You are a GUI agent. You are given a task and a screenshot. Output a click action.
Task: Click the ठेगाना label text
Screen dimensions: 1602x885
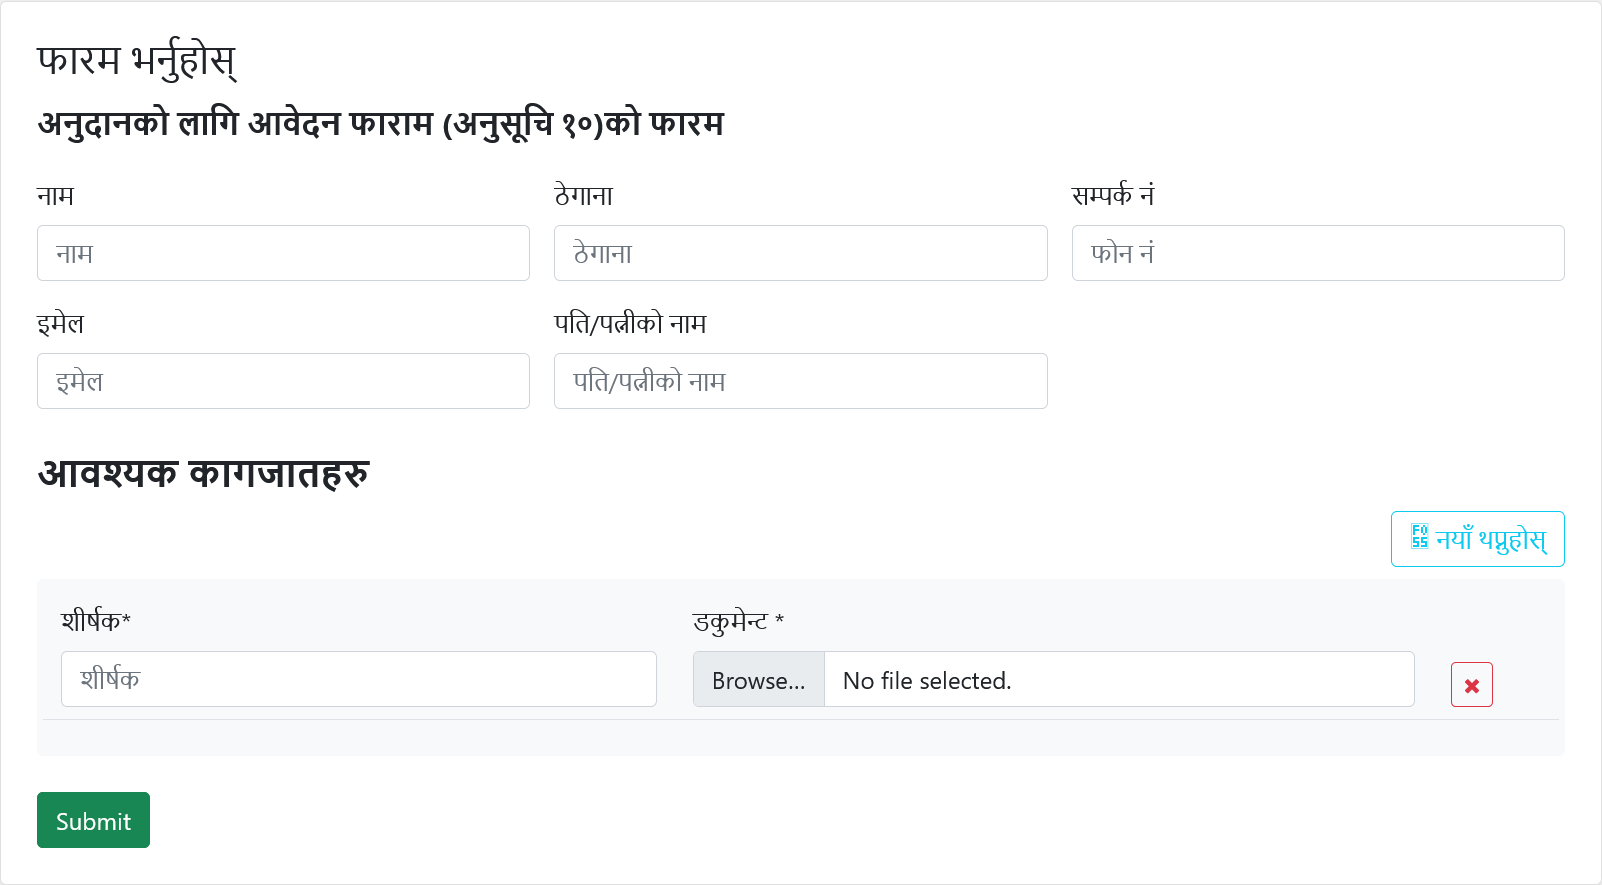pyautogui.click(x=584, y=196)
